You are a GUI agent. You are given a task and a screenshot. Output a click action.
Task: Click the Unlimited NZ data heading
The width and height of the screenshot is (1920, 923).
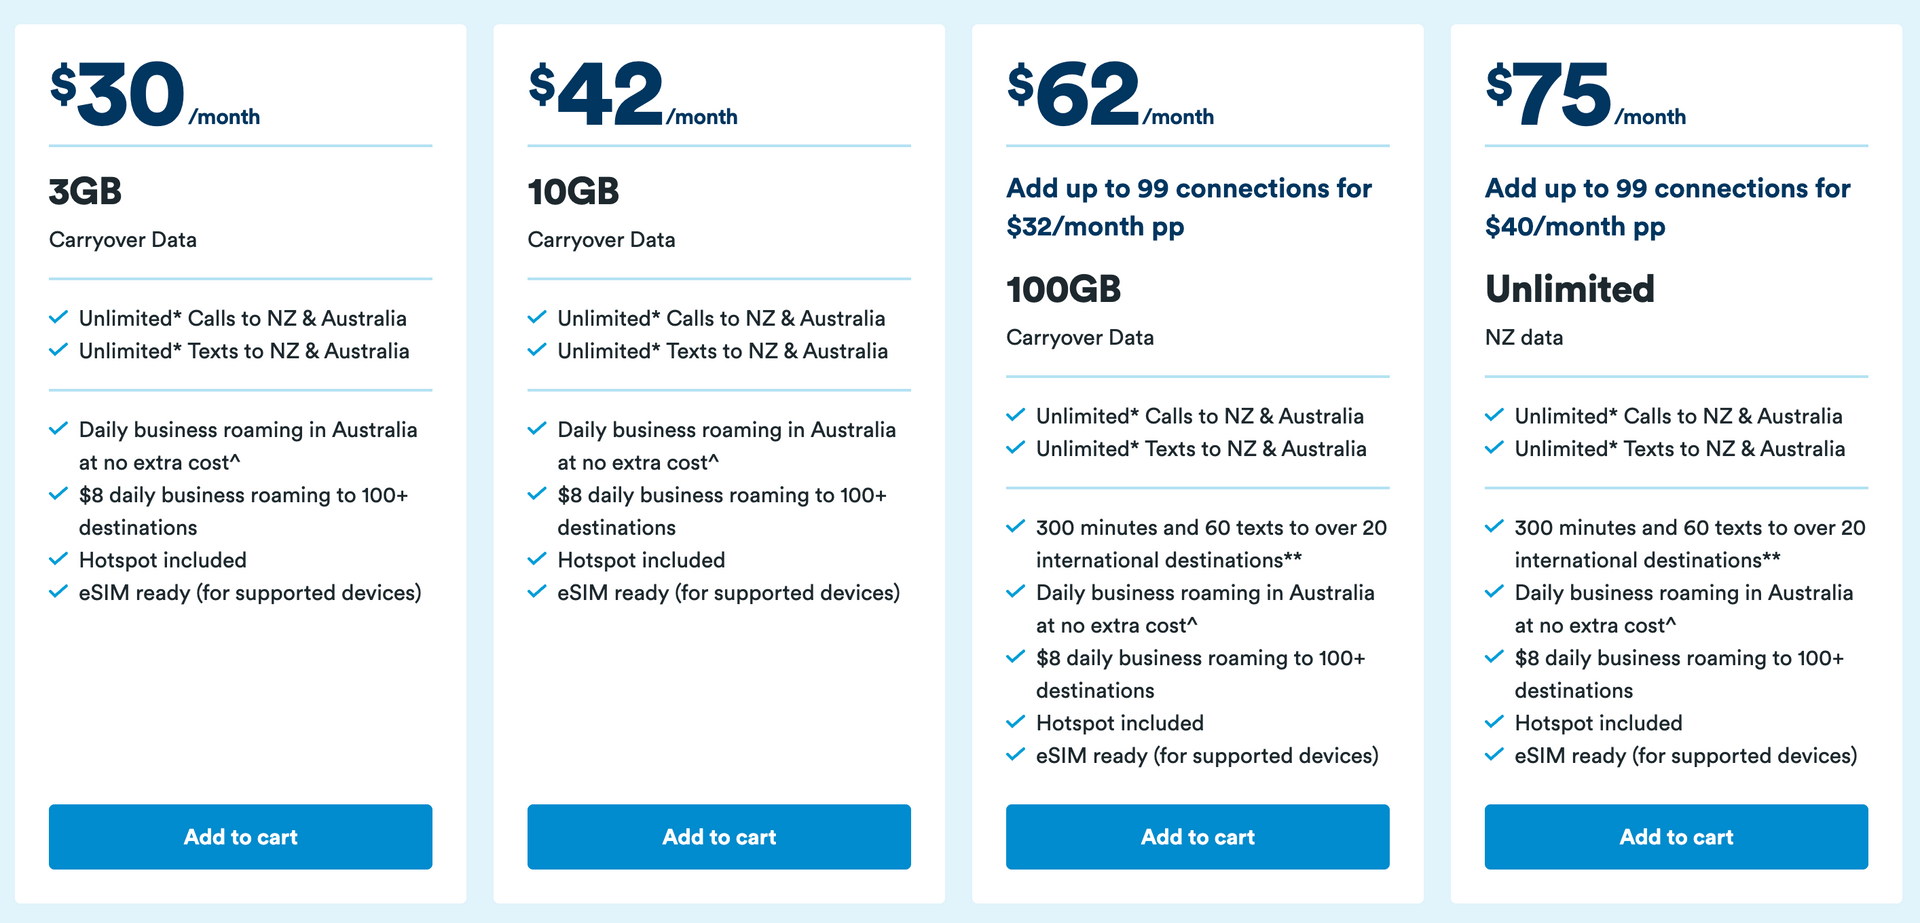[x=1570, y=289]
